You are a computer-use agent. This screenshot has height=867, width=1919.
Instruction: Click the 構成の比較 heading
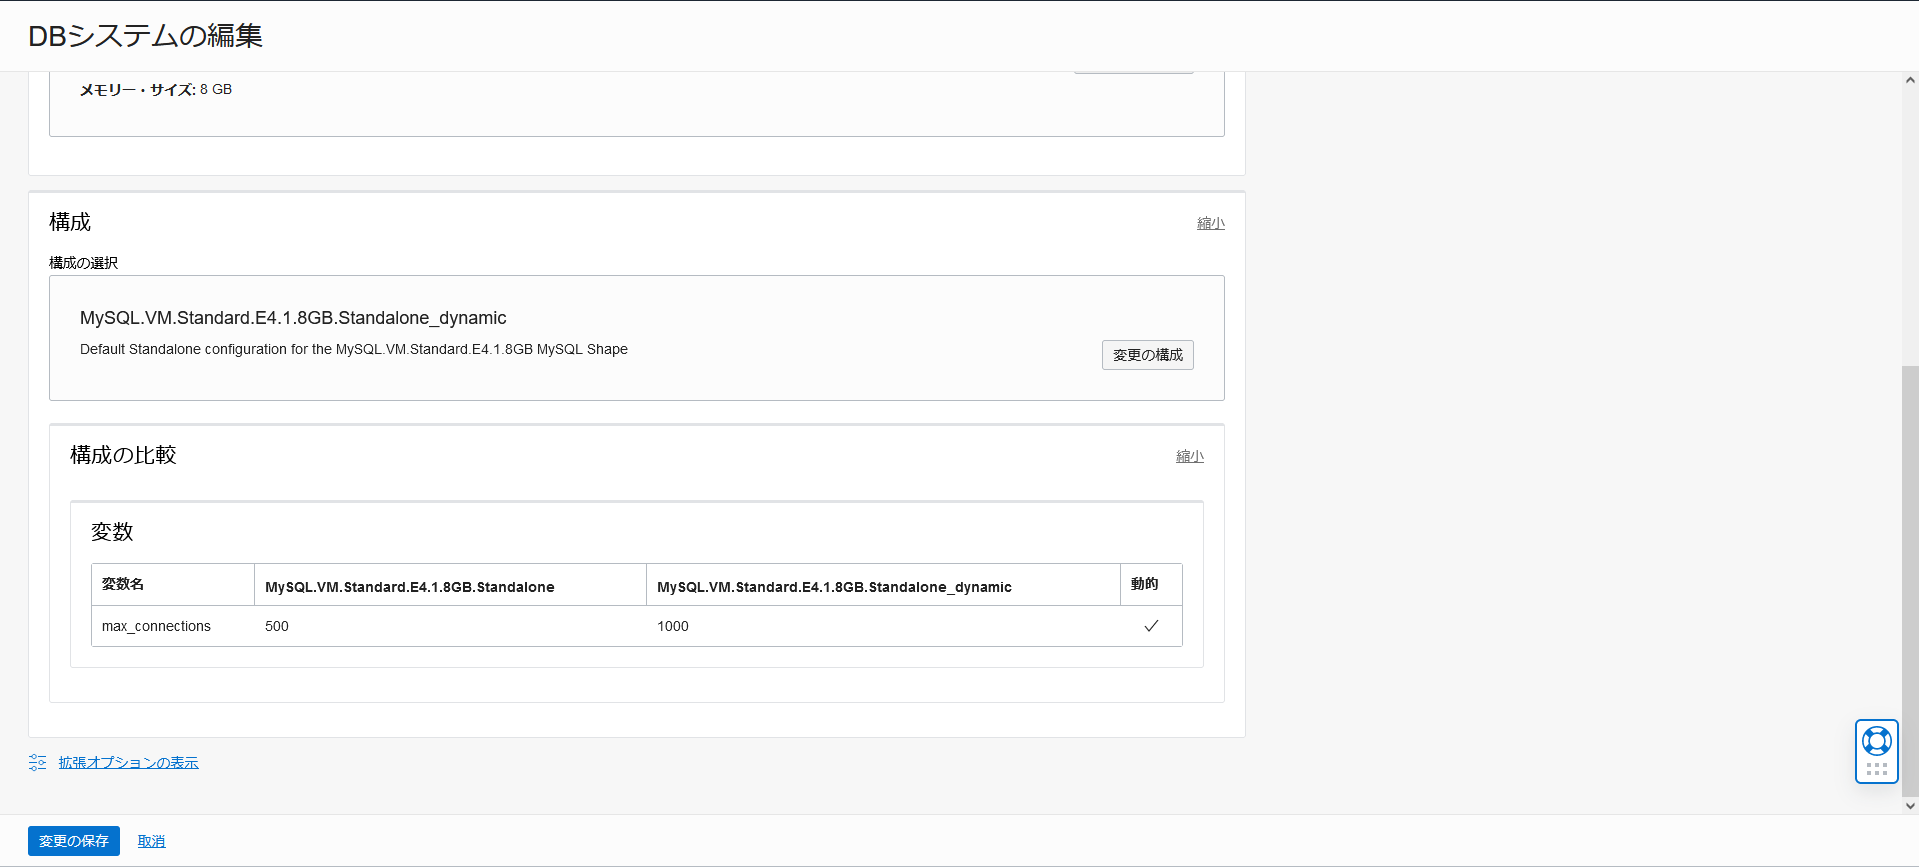[x=123, y=455]
